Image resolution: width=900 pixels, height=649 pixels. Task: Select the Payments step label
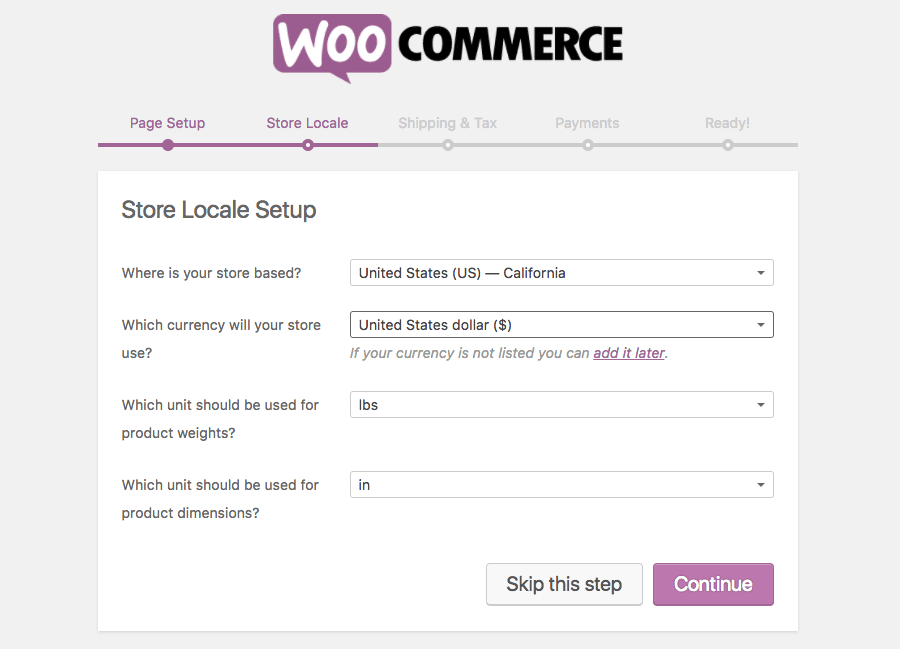(x=587, y=123)
